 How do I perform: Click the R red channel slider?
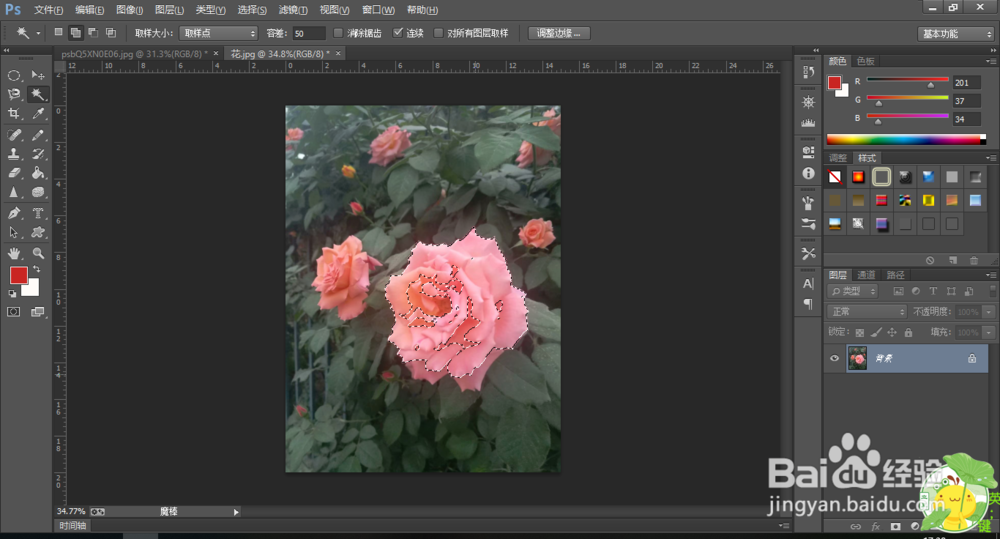pos(907,81)
